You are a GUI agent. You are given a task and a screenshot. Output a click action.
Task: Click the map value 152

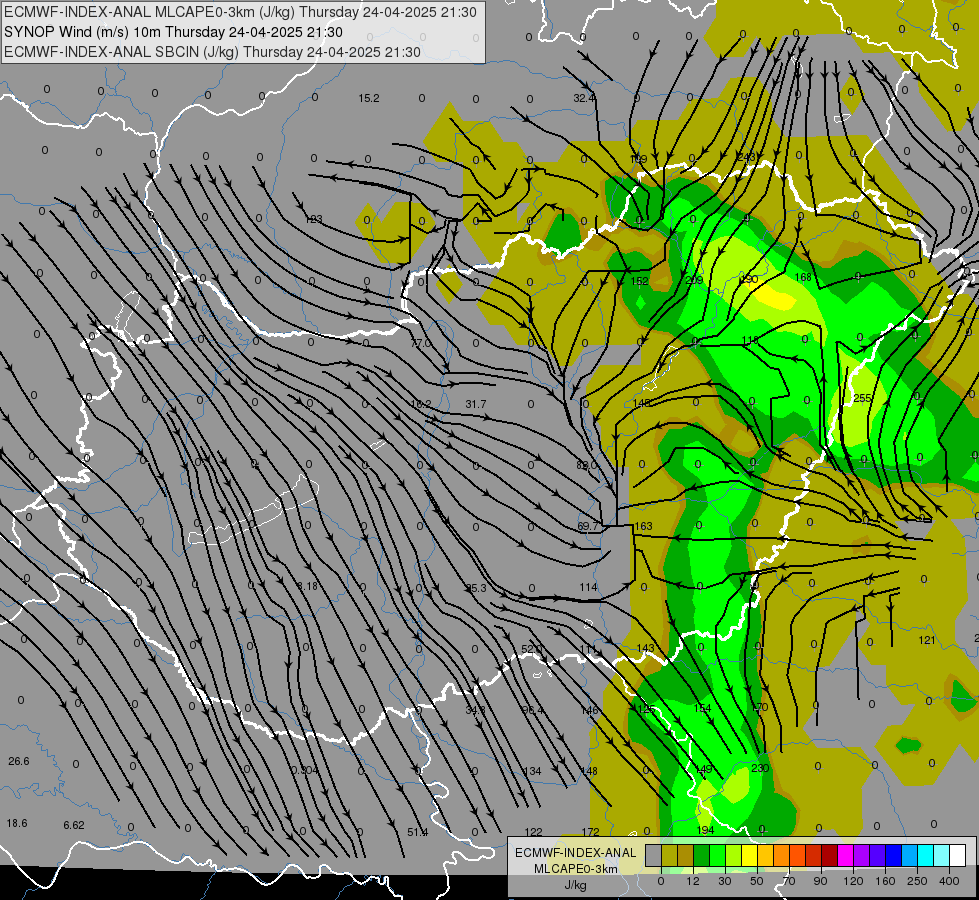pos(639,281)
